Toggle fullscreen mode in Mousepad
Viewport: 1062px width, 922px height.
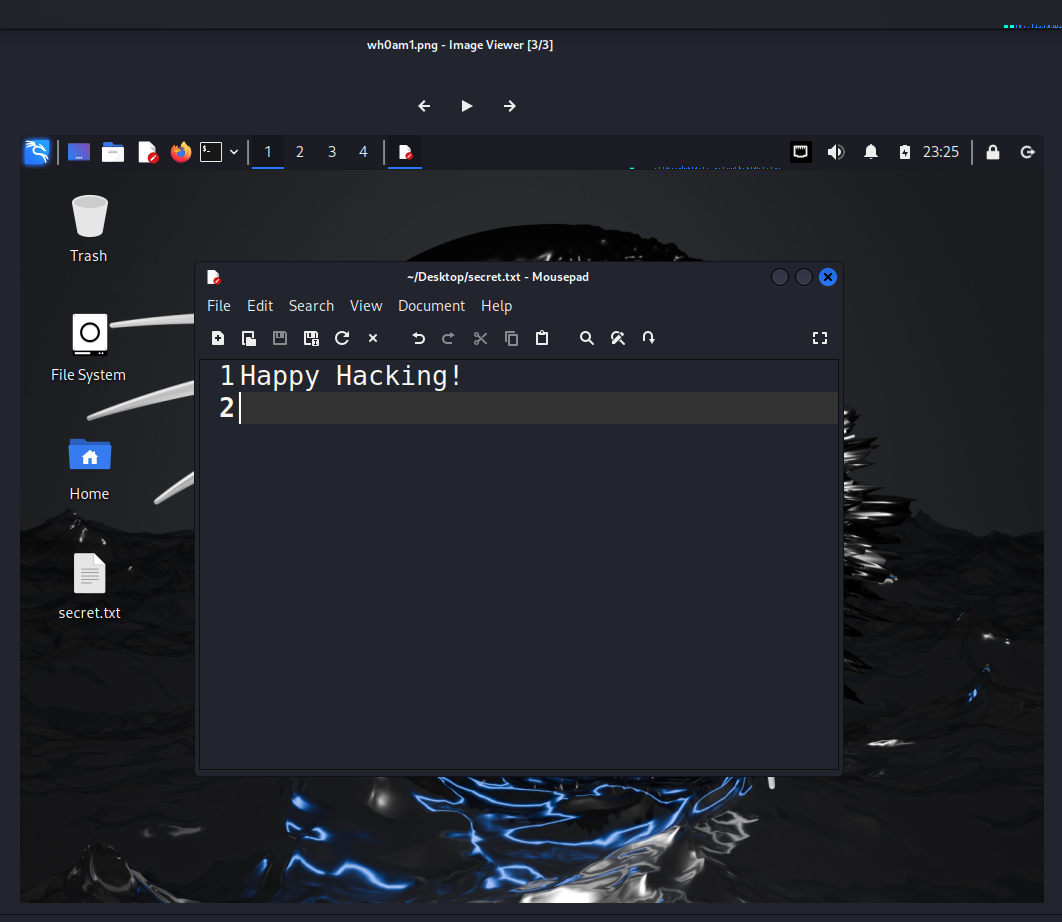point(820,338)
